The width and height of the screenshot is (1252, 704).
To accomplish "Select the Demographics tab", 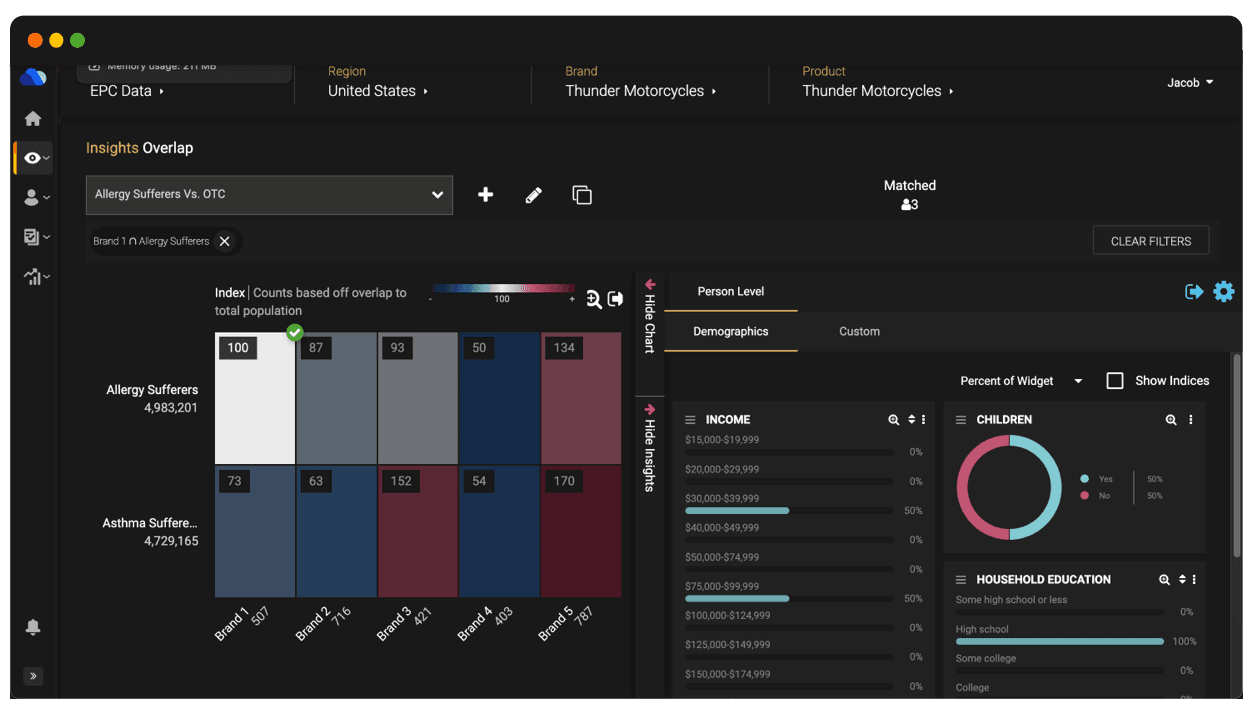I will (x=730, y=331).
